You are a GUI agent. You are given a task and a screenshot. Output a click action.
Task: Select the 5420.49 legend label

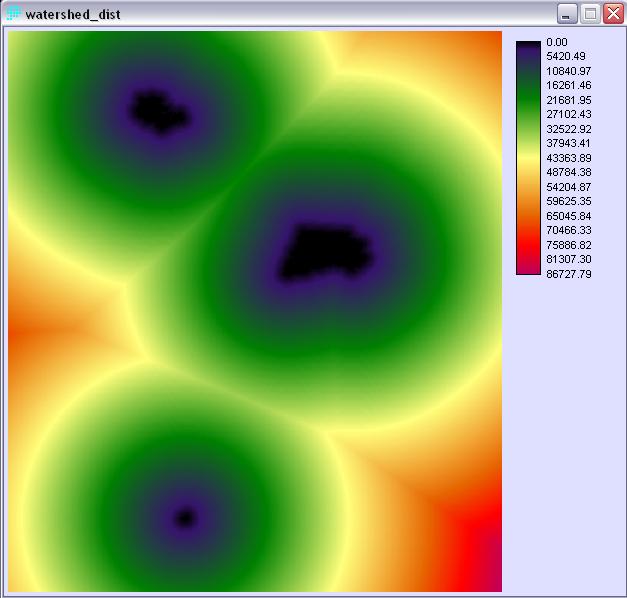(x=566, y=56)
